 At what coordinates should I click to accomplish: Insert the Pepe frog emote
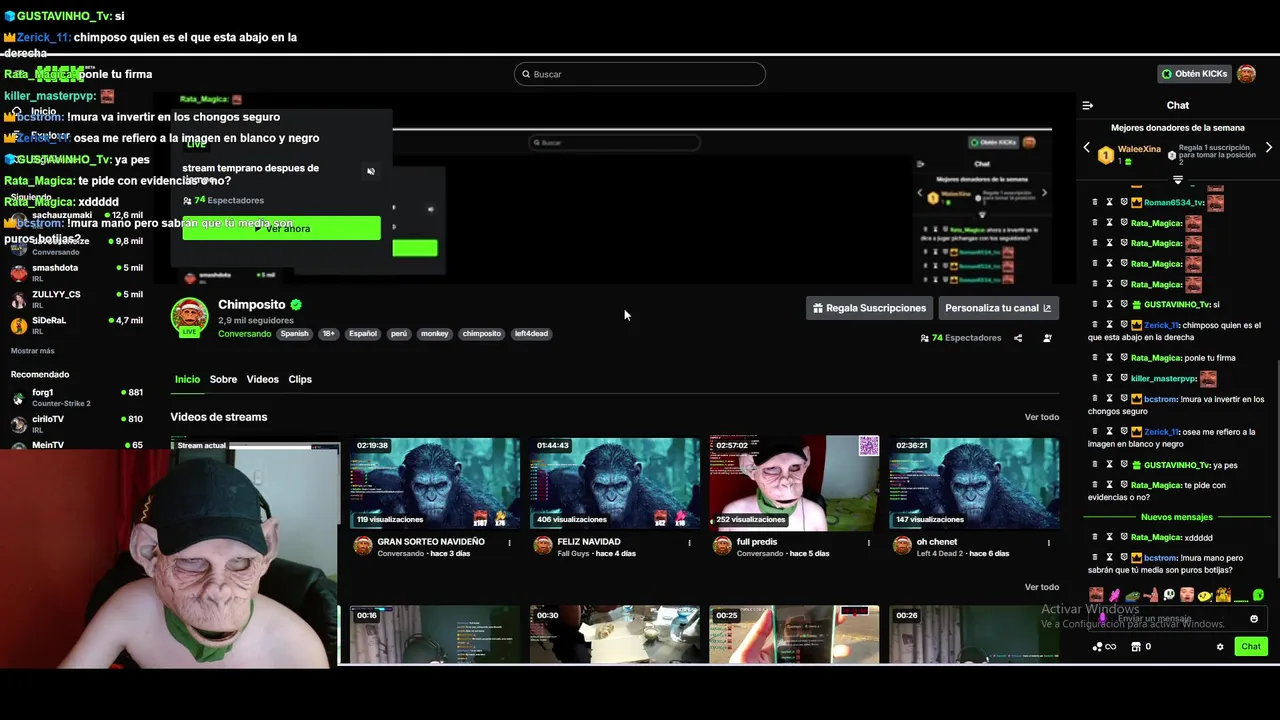1132,595
